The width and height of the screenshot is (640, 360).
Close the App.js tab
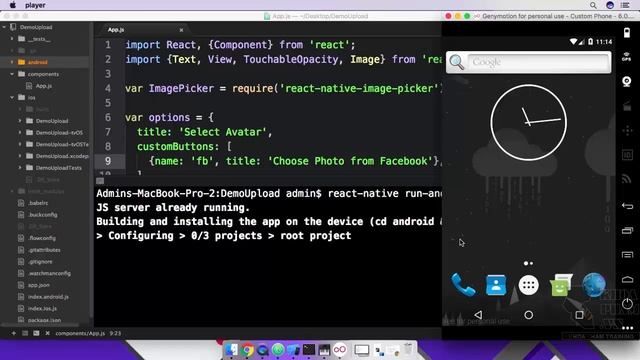point(181,30)
